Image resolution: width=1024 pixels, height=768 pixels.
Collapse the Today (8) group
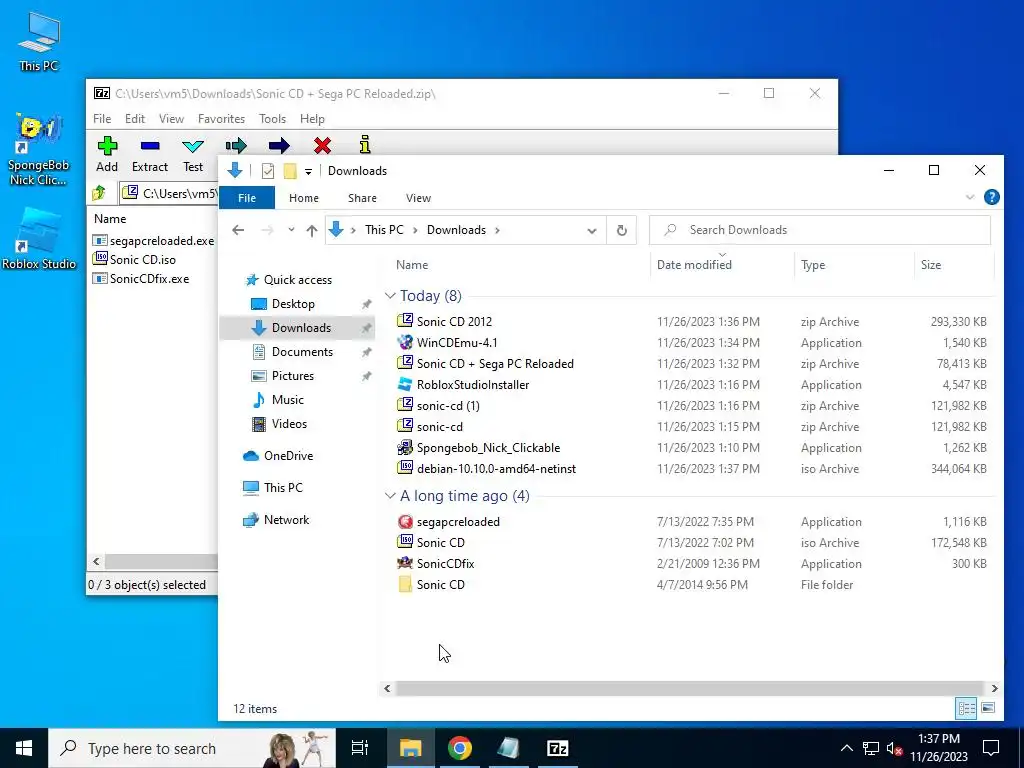click(x=390, y=296)
